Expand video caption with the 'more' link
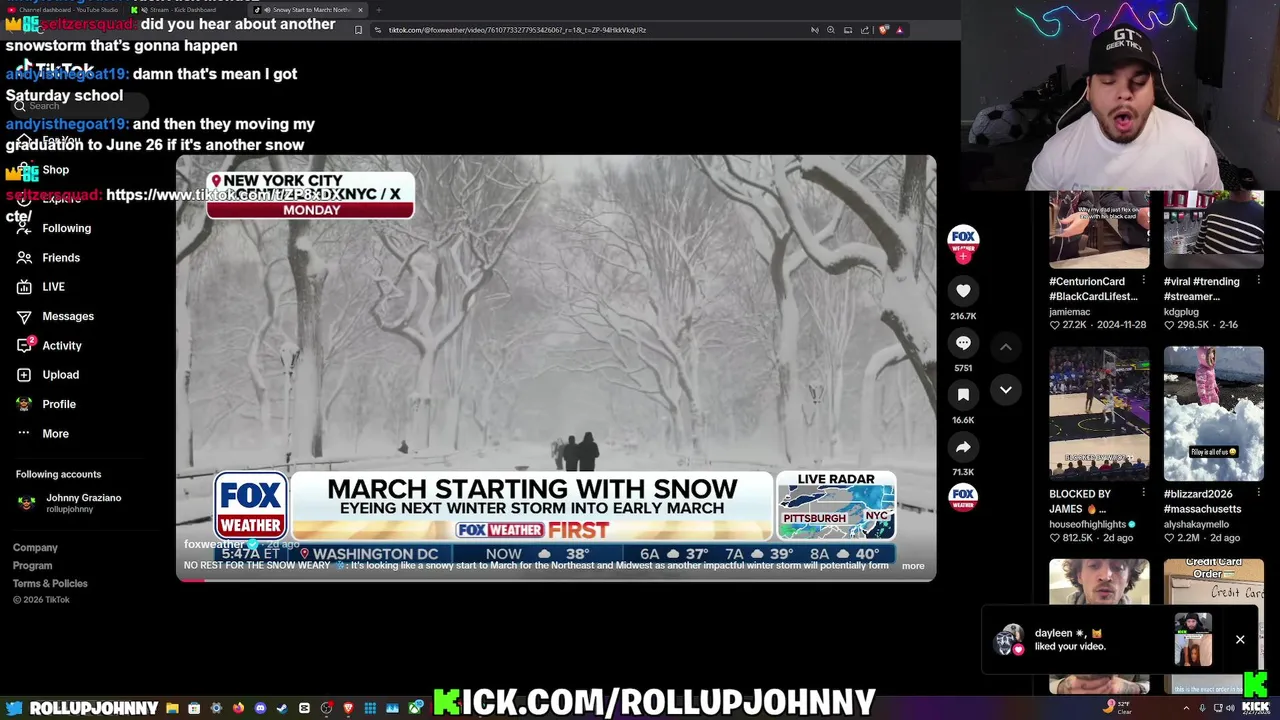This screenshot has height=720, width=1280. [913, 566]
